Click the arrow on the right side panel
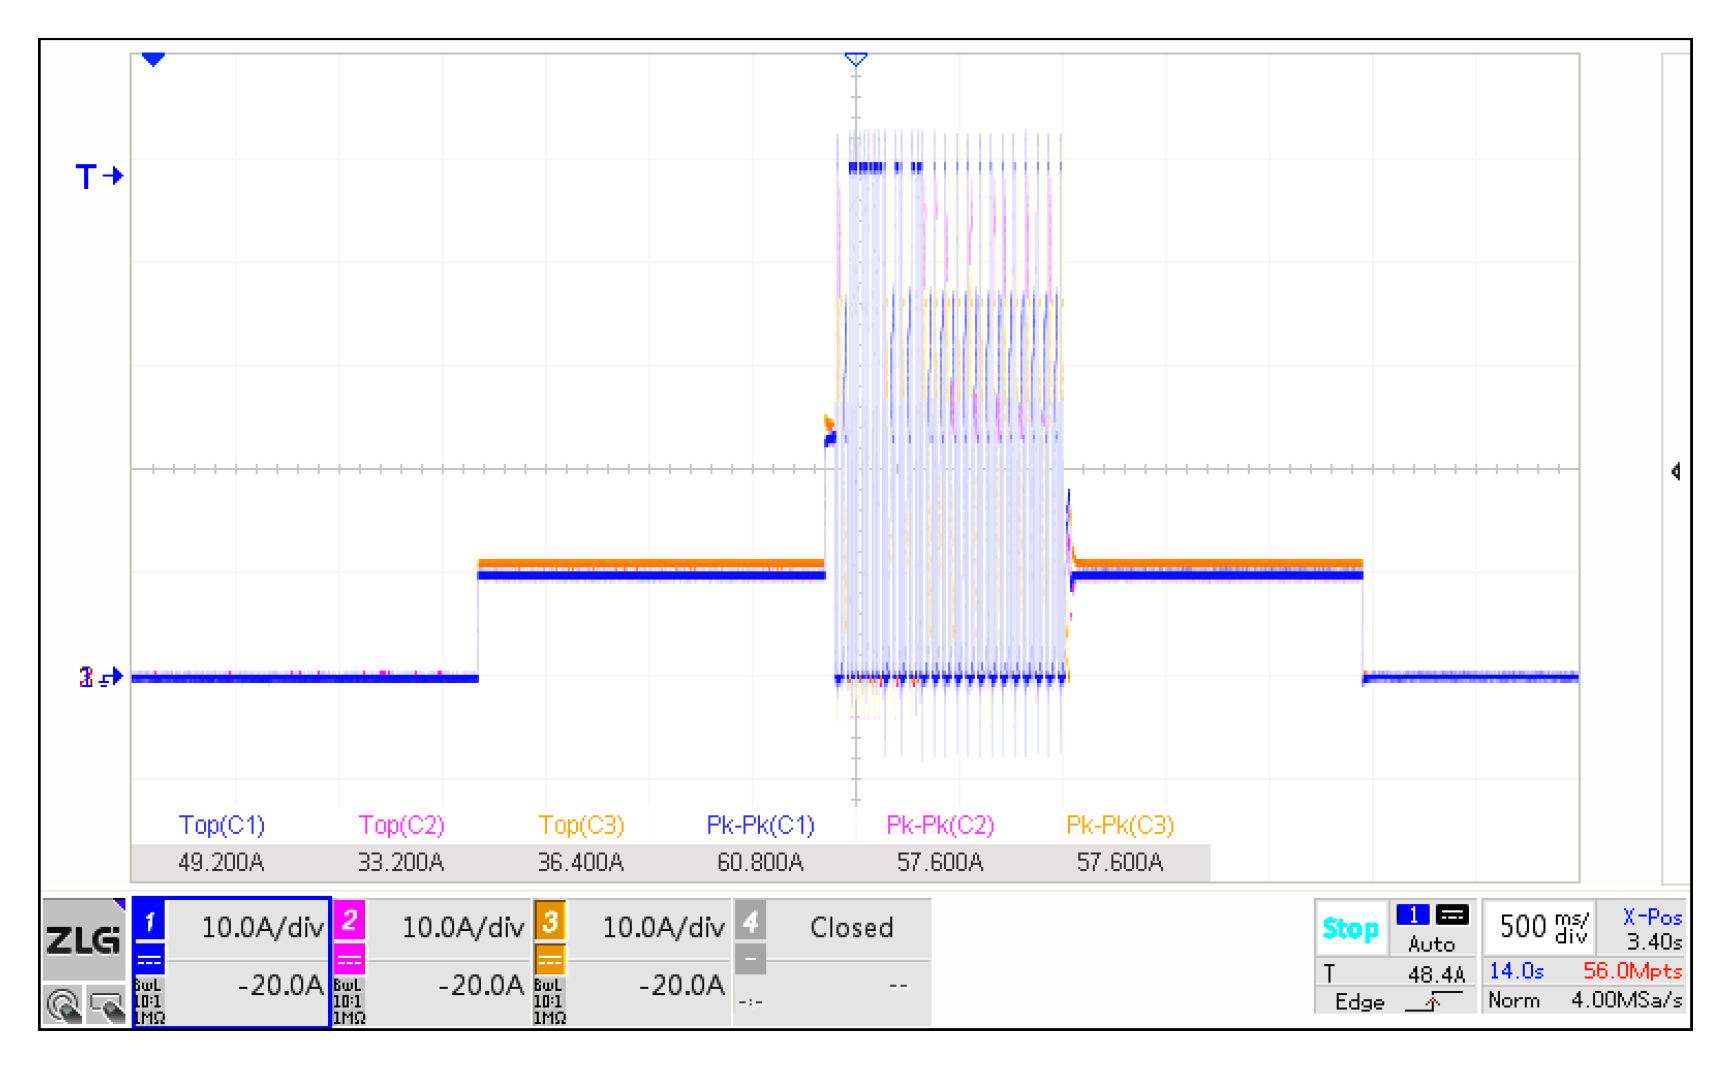The height and width of the screenshot is (1078, 1728). (1676, 471)
